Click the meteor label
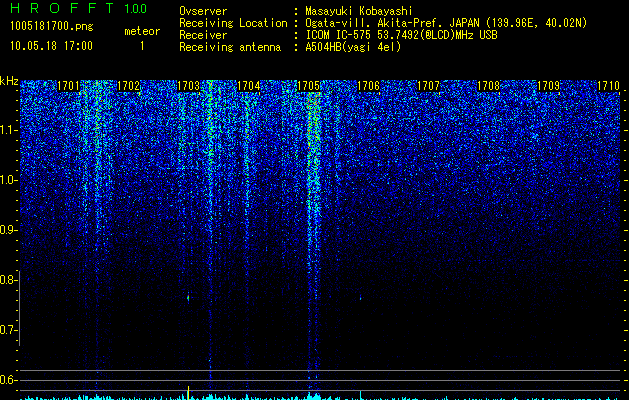This screenshot has height=400, width=629. tap(142, 31)
